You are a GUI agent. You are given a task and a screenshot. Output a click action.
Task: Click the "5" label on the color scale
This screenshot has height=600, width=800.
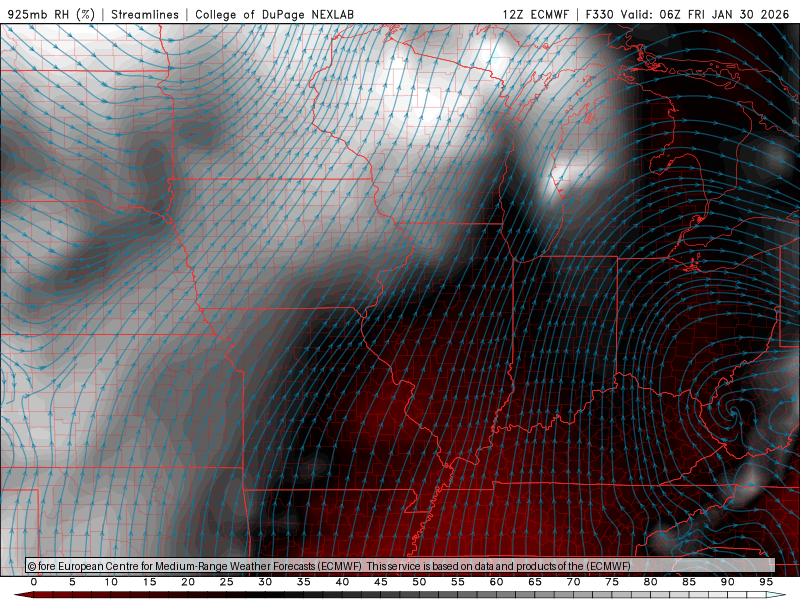(x=72, y=582)
